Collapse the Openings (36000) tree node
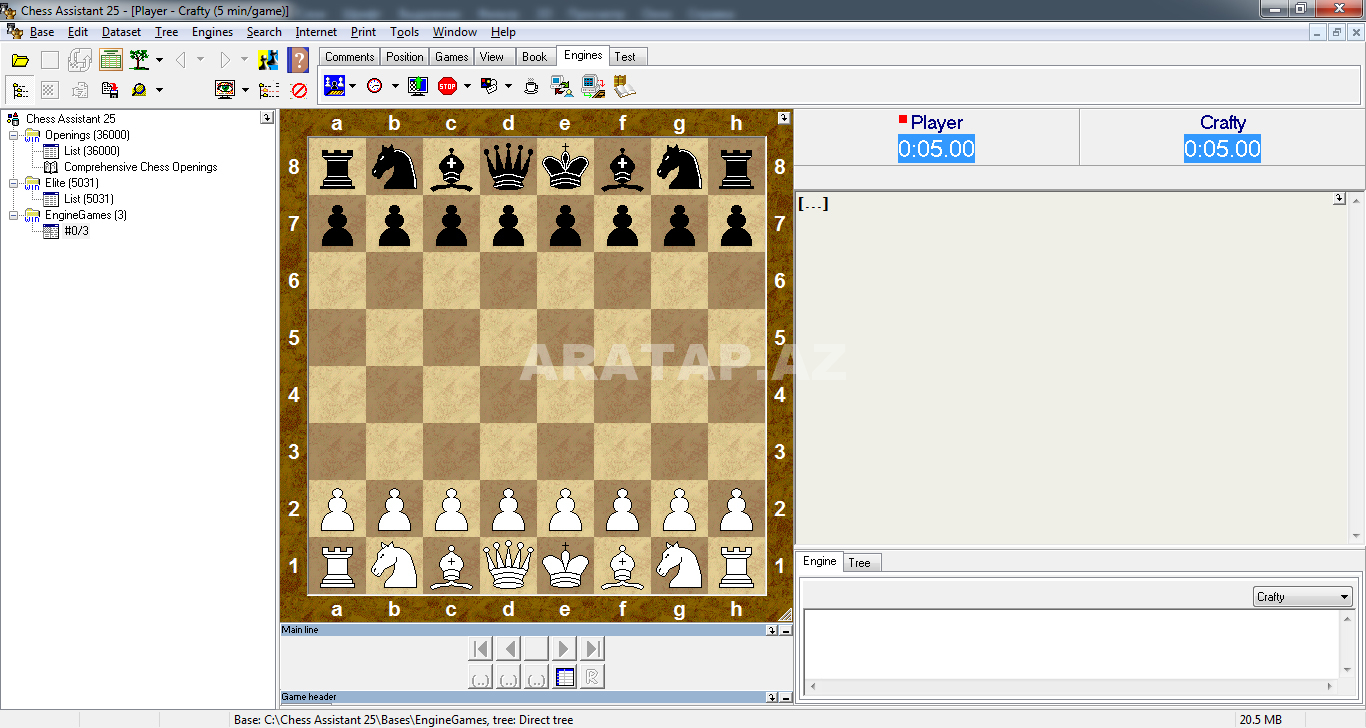Screen dimensions: 1366x728 click(13, 135)
